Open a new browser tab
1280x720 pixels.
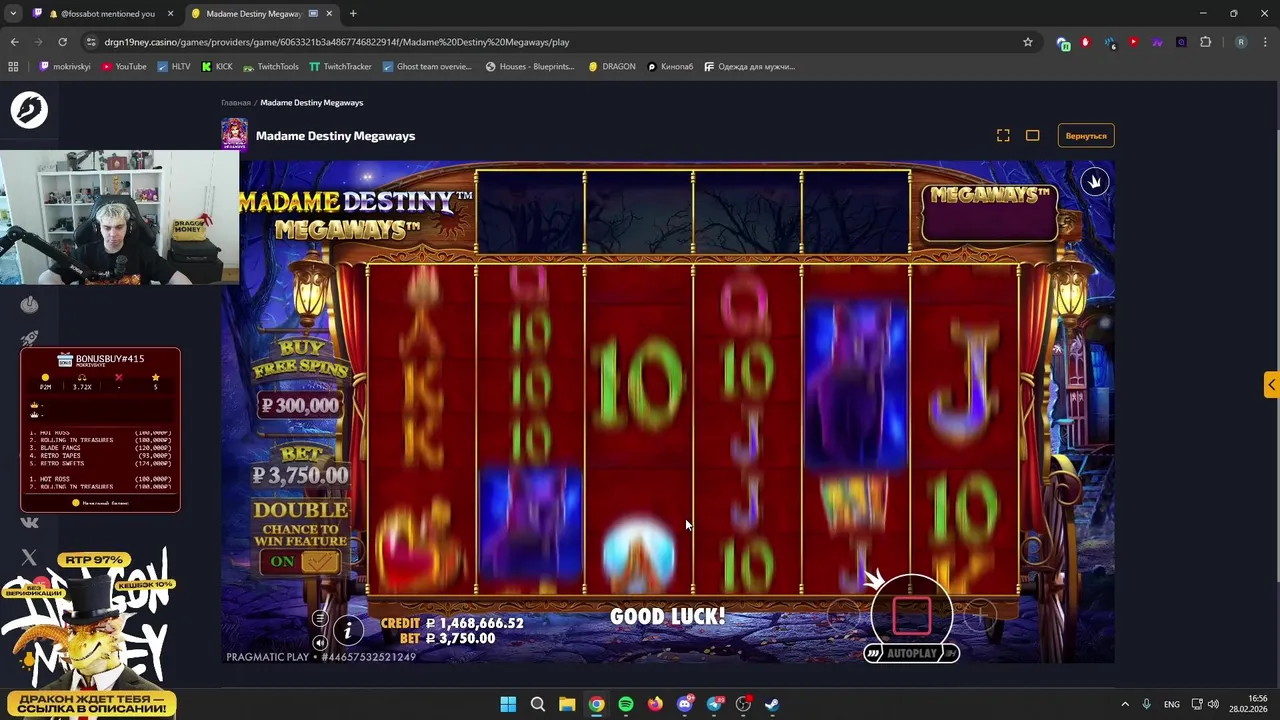coord(353,14)
